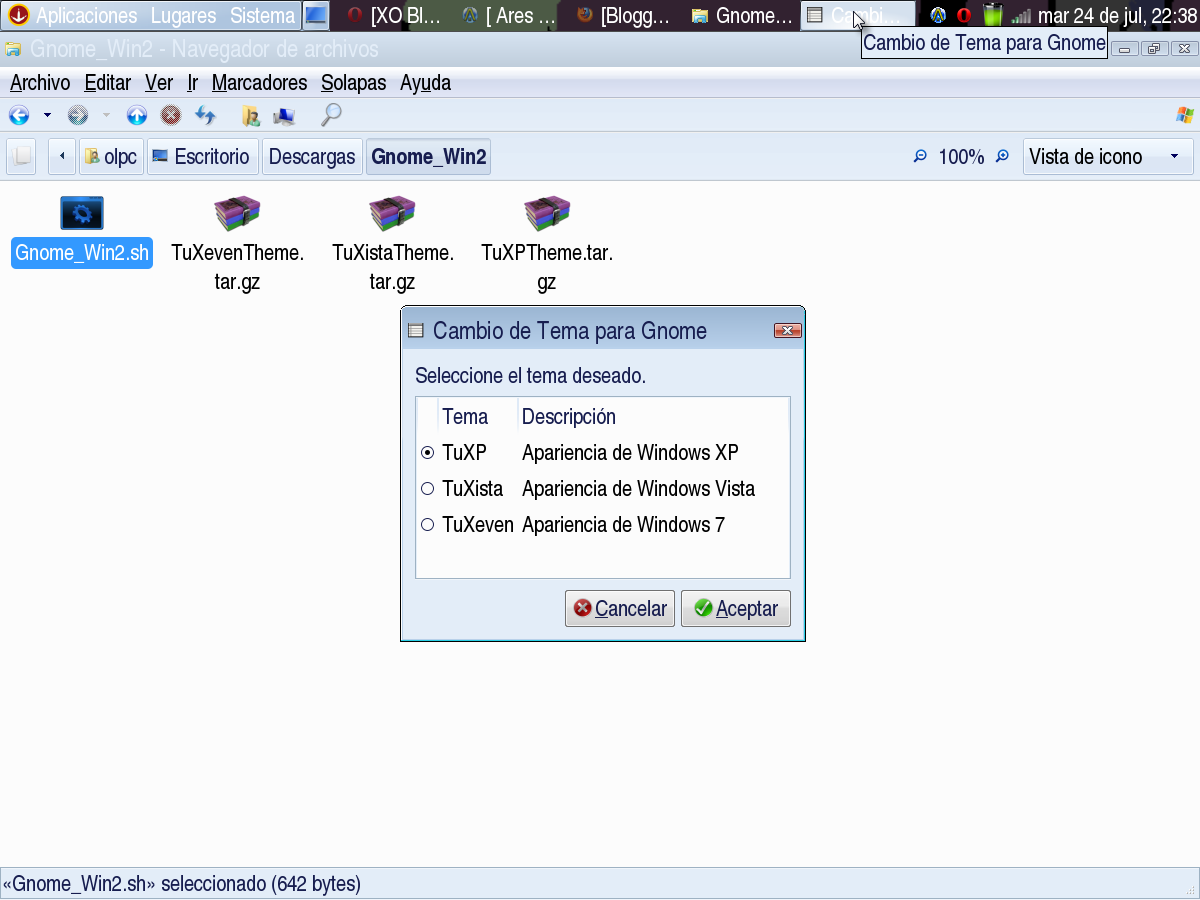Click the Ares tray icon
Image resolution: width=1200 pixels, height=900 pixels.
(938, 16)
